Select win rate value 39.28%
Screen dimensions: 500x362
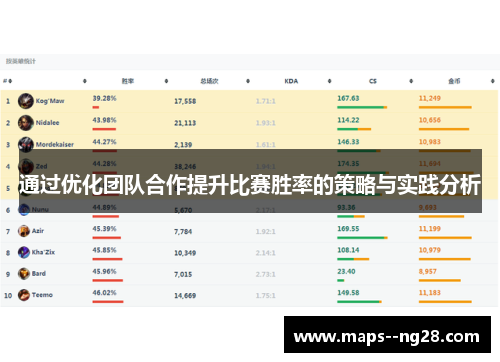104,98
